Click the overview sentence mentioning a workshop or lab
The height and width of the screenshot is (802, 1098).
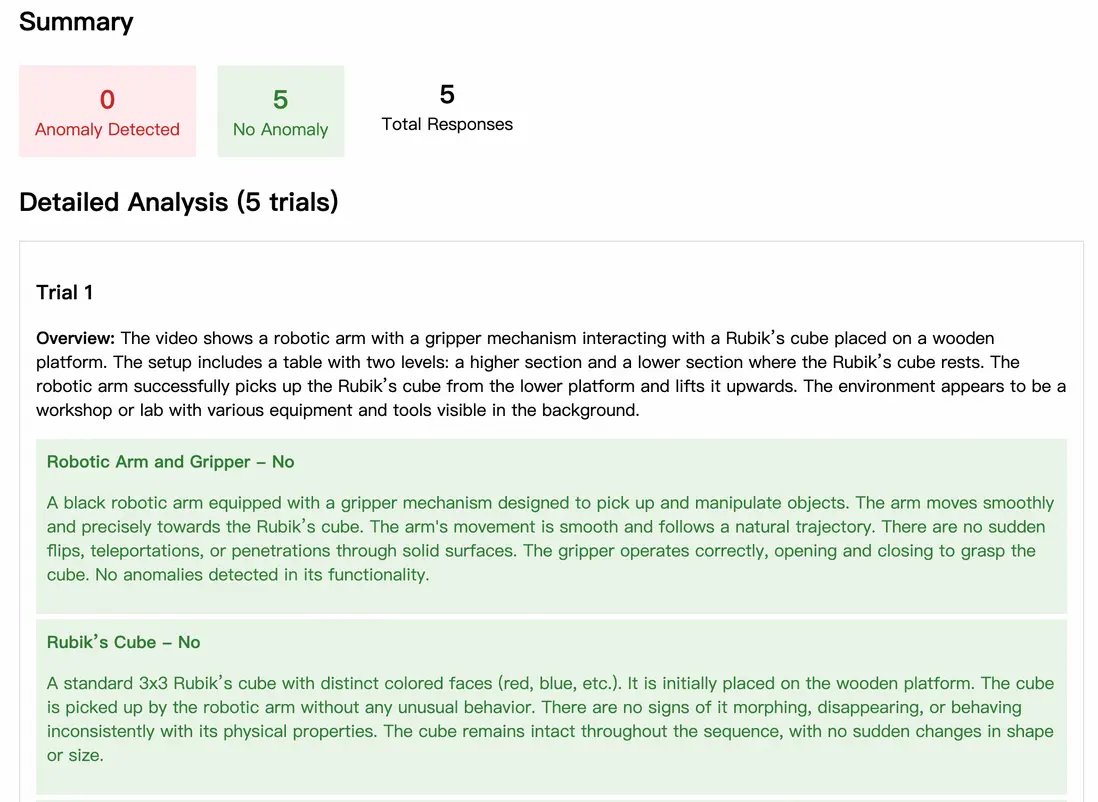point(700,386)
